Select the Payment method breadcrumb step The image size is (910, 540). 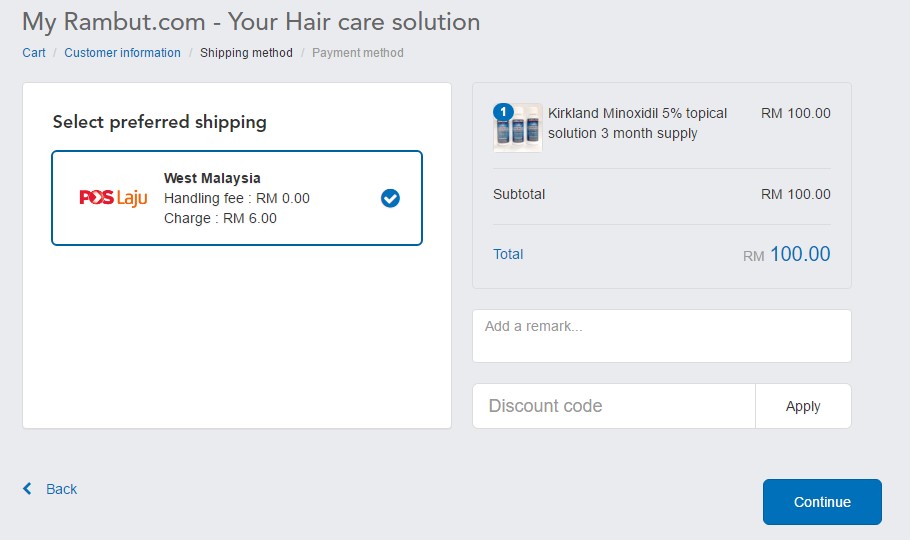(358, 53)
